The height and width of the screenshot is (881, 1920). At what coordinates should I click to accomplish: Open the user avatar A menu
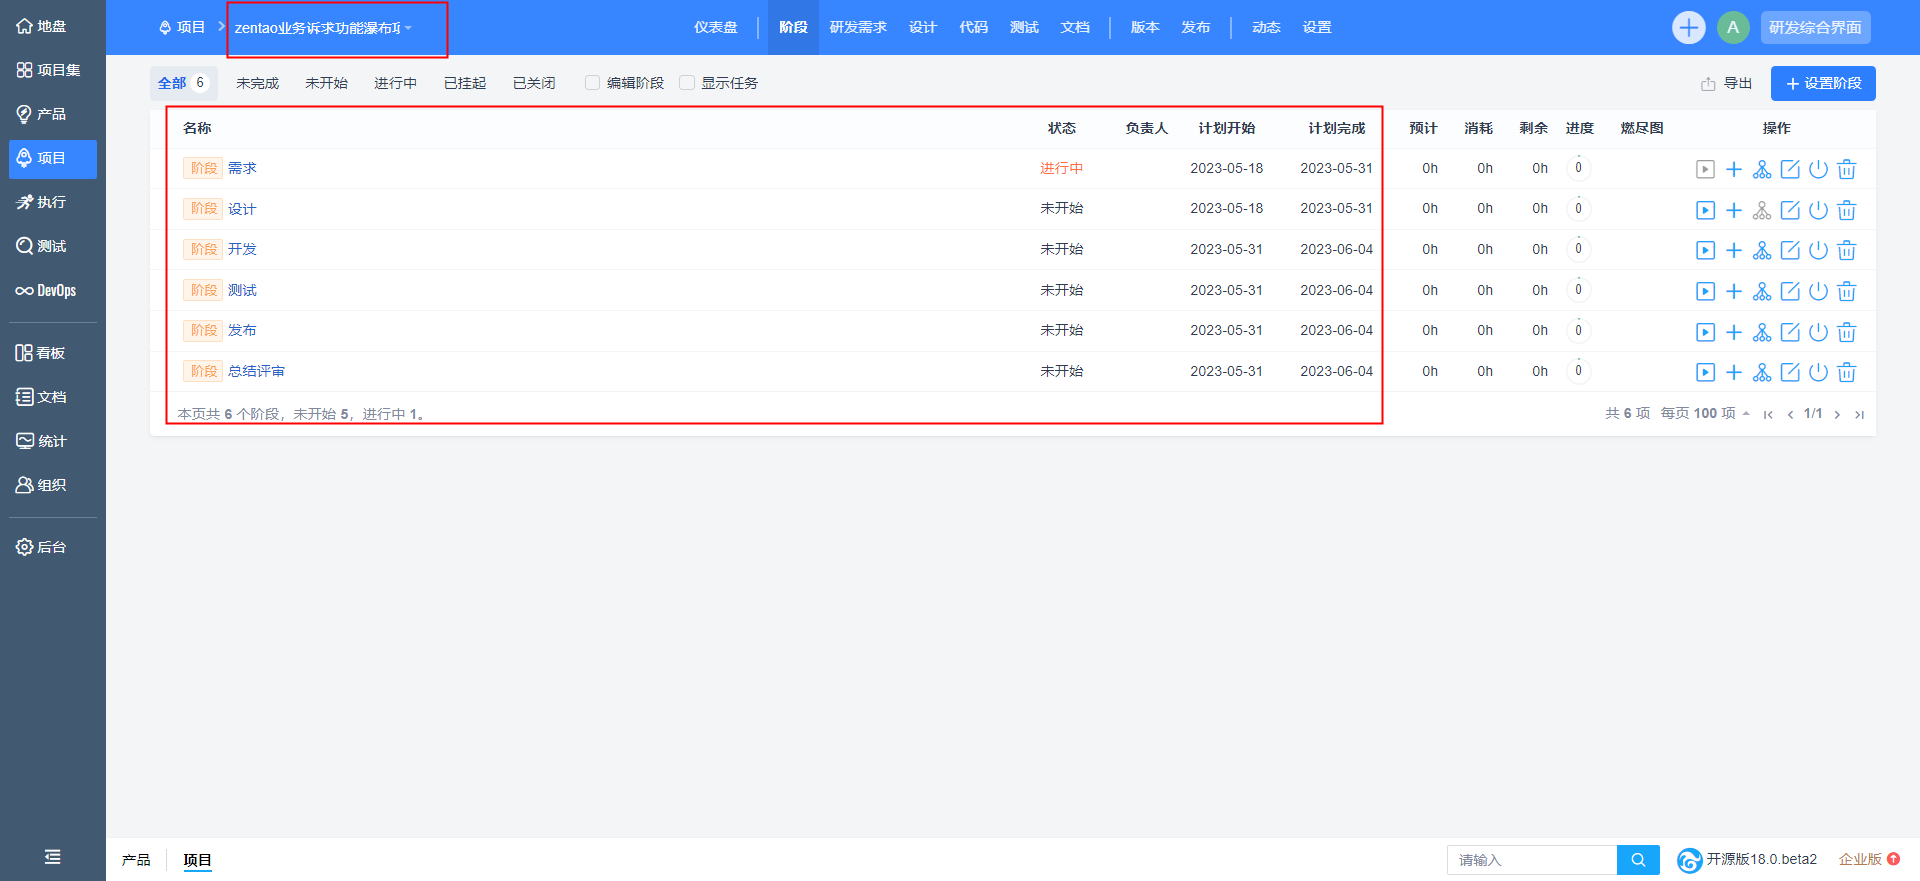pyautogui.click(x=1733, y=28)
